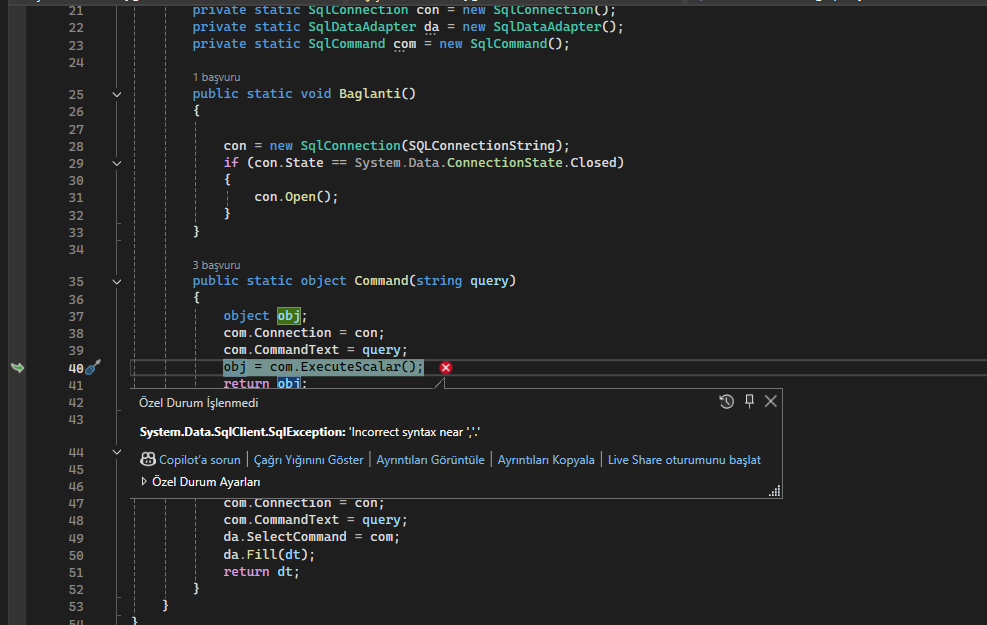
Task: Collapse the if block at line 29
Action: coord(116,163)
